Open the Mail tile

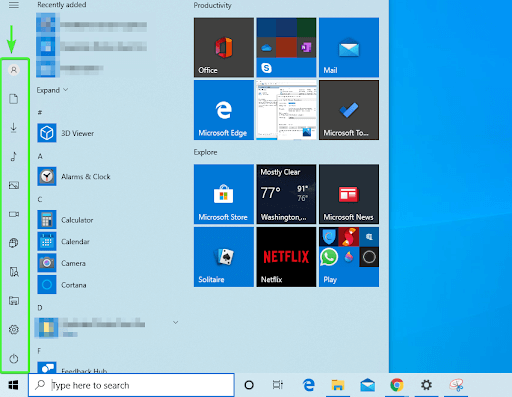[x=349, y=47]
